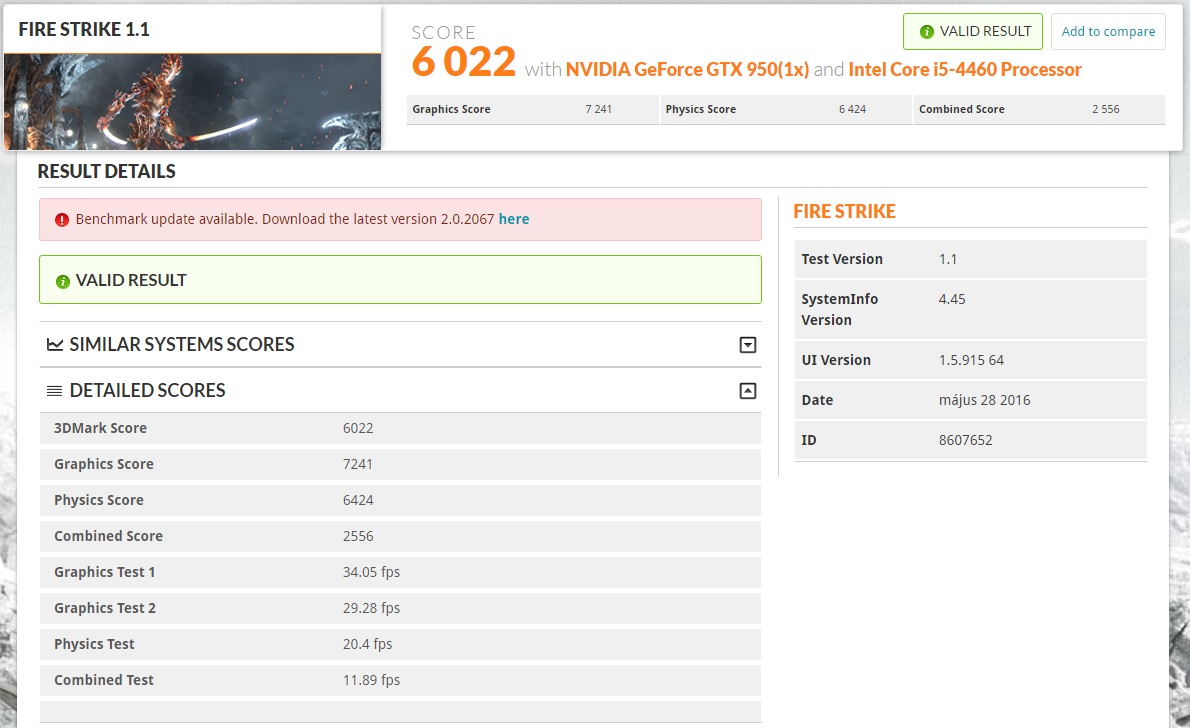
Task: Click the green info icon in VALID RESULT button
Action: (926, 32)
